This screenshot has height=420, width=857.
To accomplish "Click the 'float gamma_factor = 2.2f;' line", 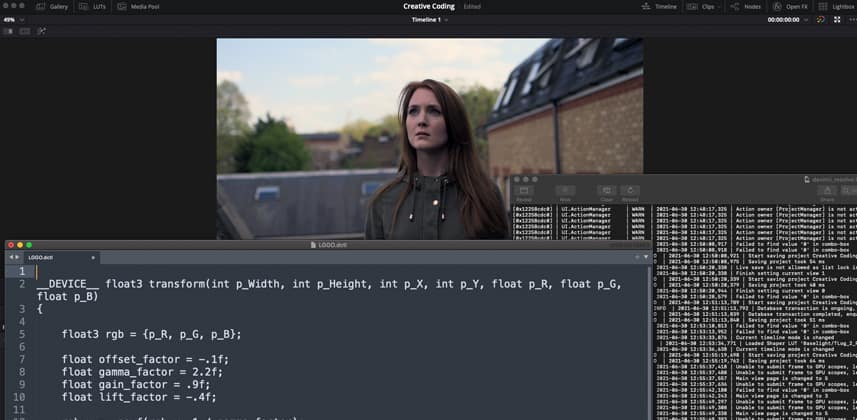I will pyautogui.click(x=142, y=372).
